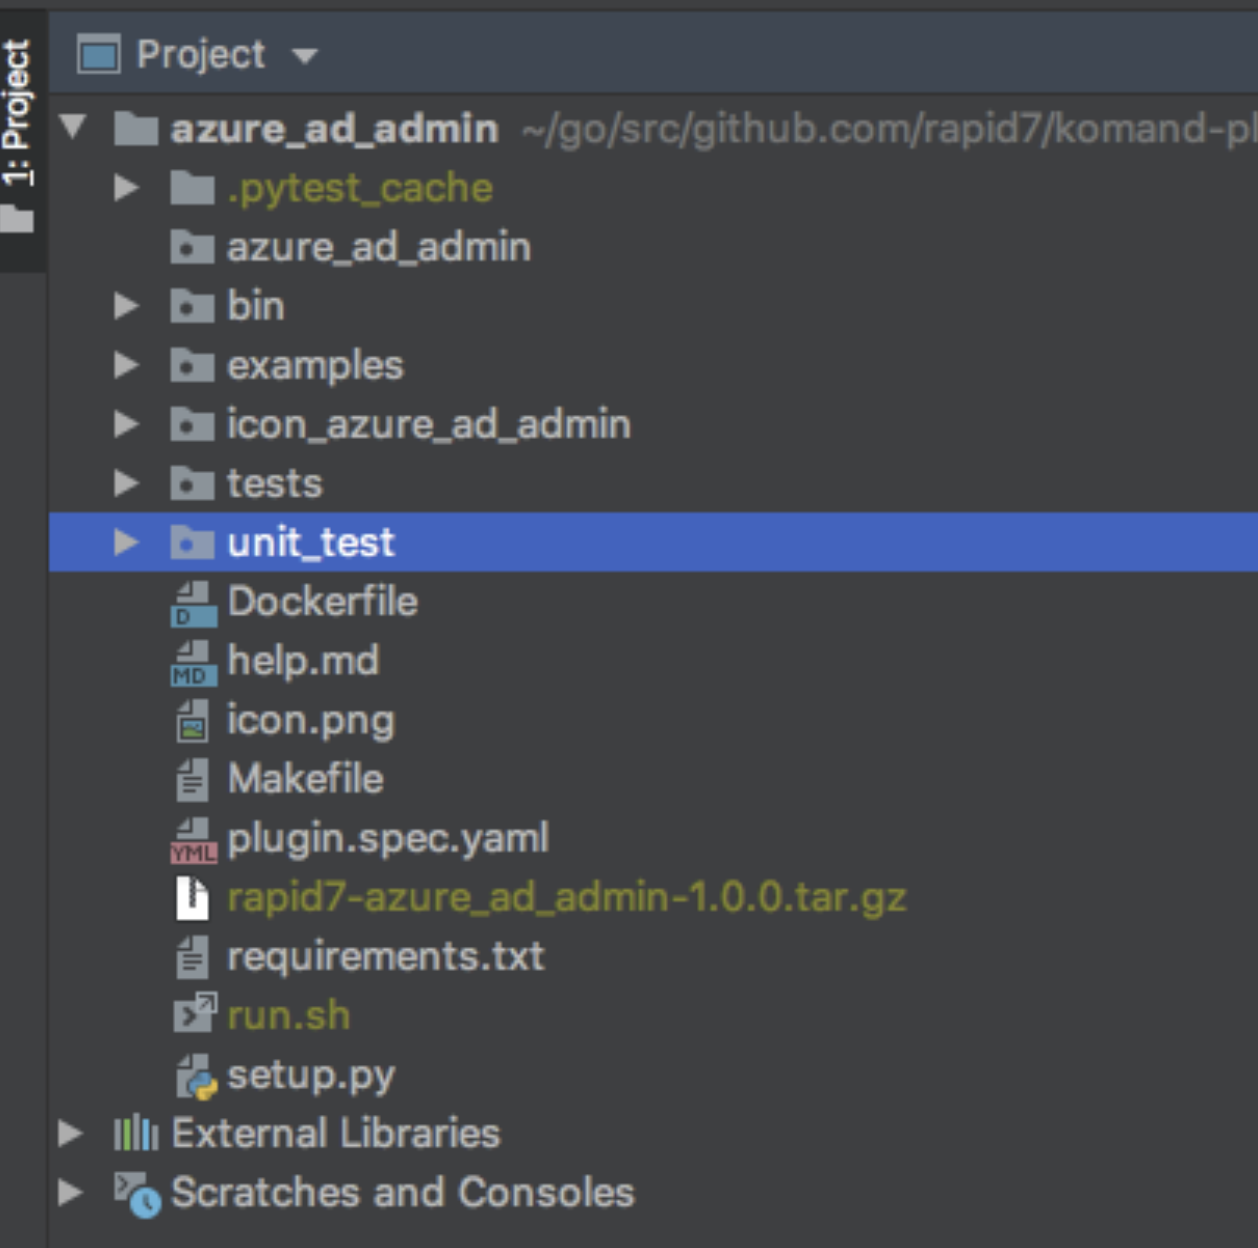The image size is (1258, 1248).
Task: Click the Dockerfile file icon
Action: pos(192,603)
